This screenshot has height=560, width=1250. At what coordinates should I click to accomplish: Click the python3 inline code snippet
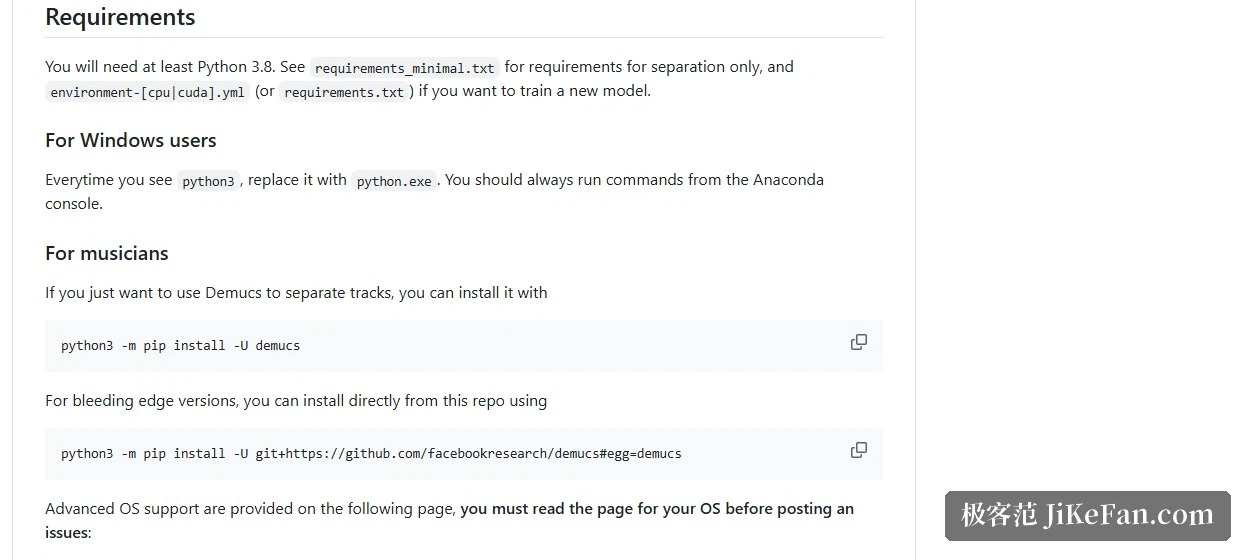pyautogui.click(x=208, y=181)
